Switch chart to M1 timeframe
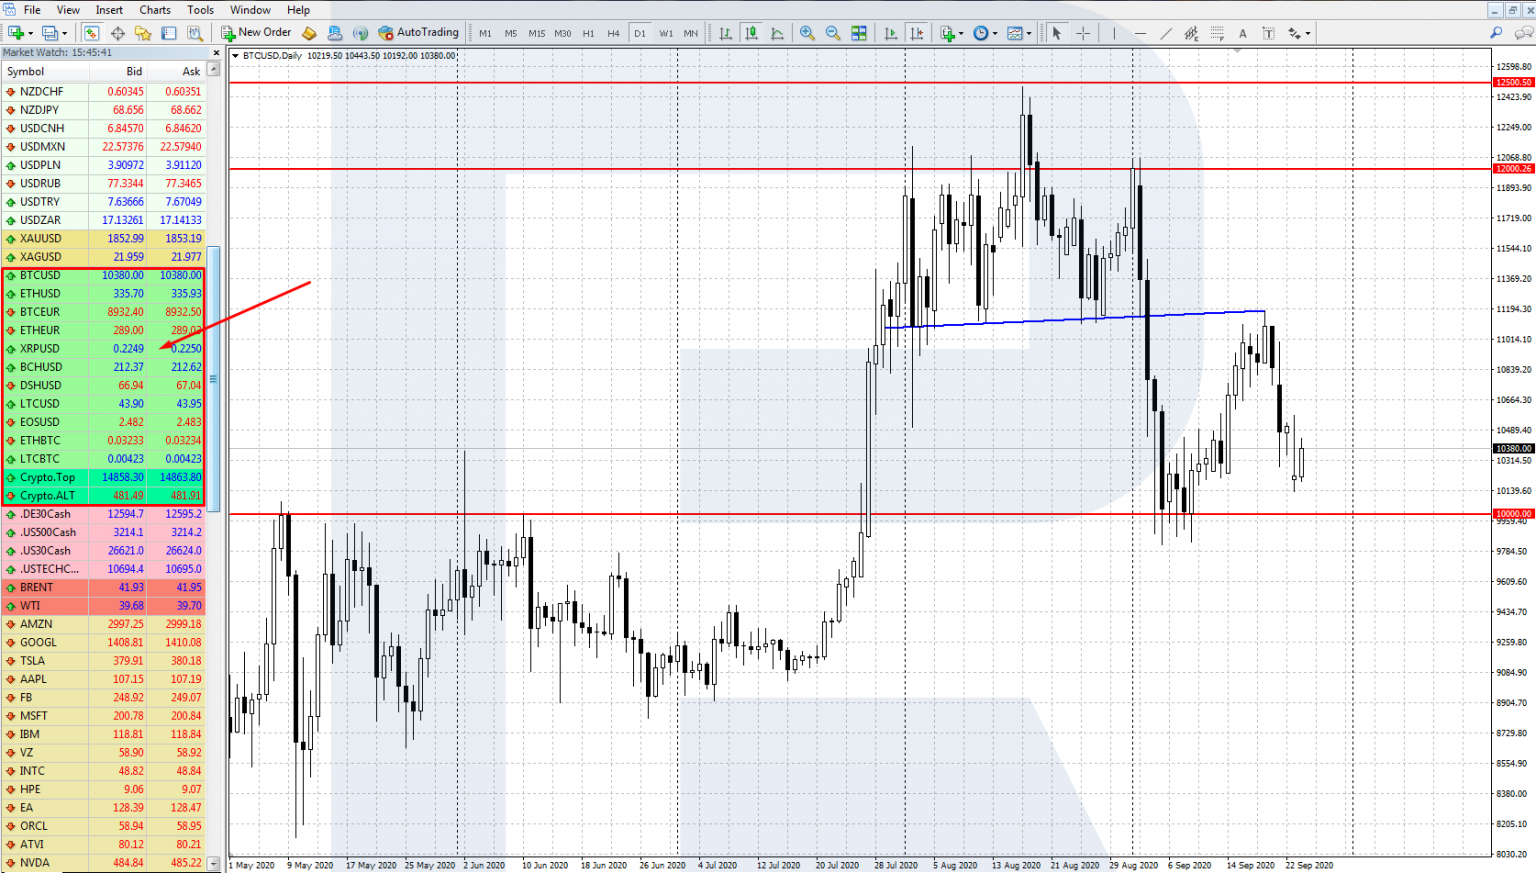The image size is (1536, 873). click(485, 33)
